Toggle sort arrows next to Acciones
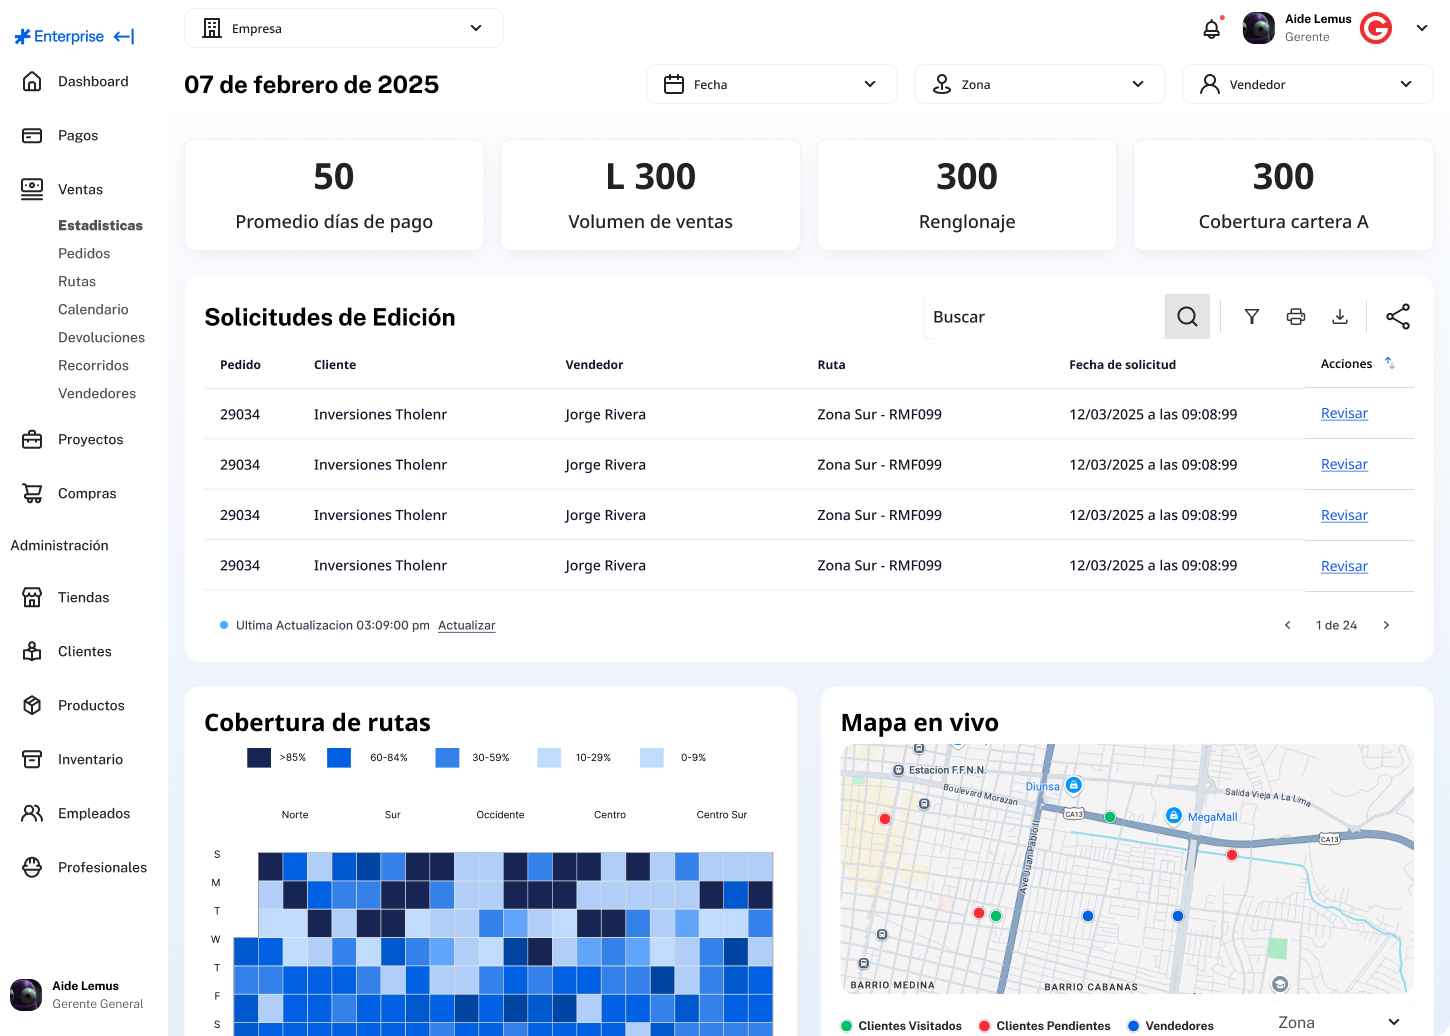Viewport: 1450px width, 1036px height. click(1390, 364)
